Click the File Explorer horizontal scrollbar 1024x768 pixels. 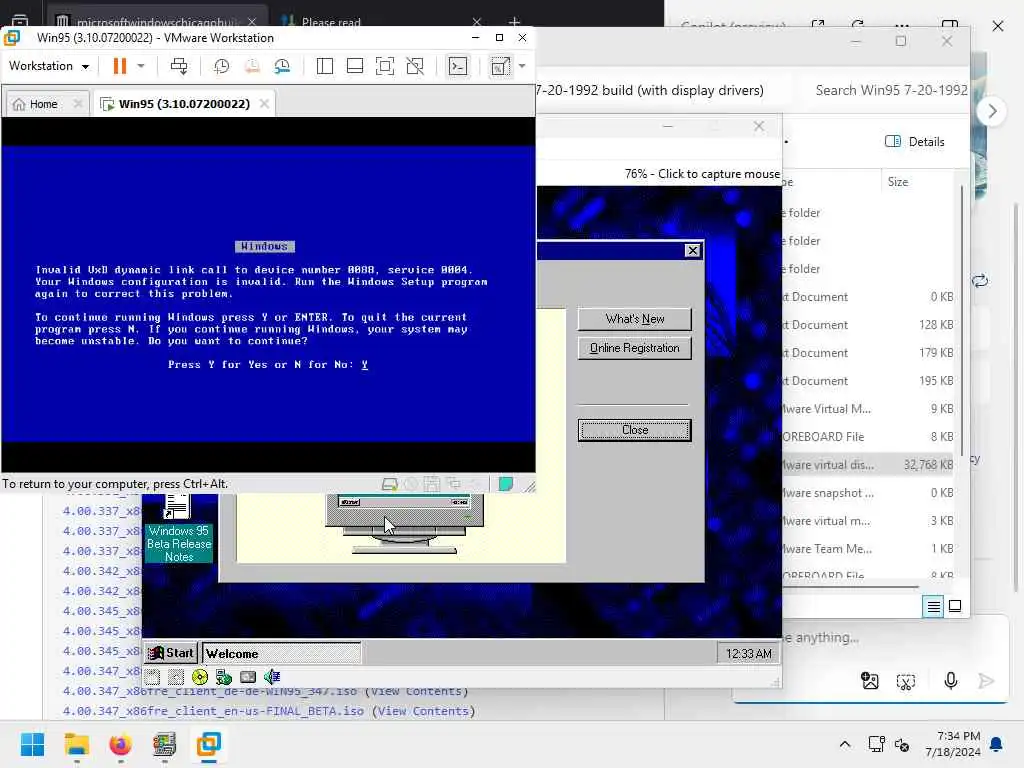coord(851,587)
